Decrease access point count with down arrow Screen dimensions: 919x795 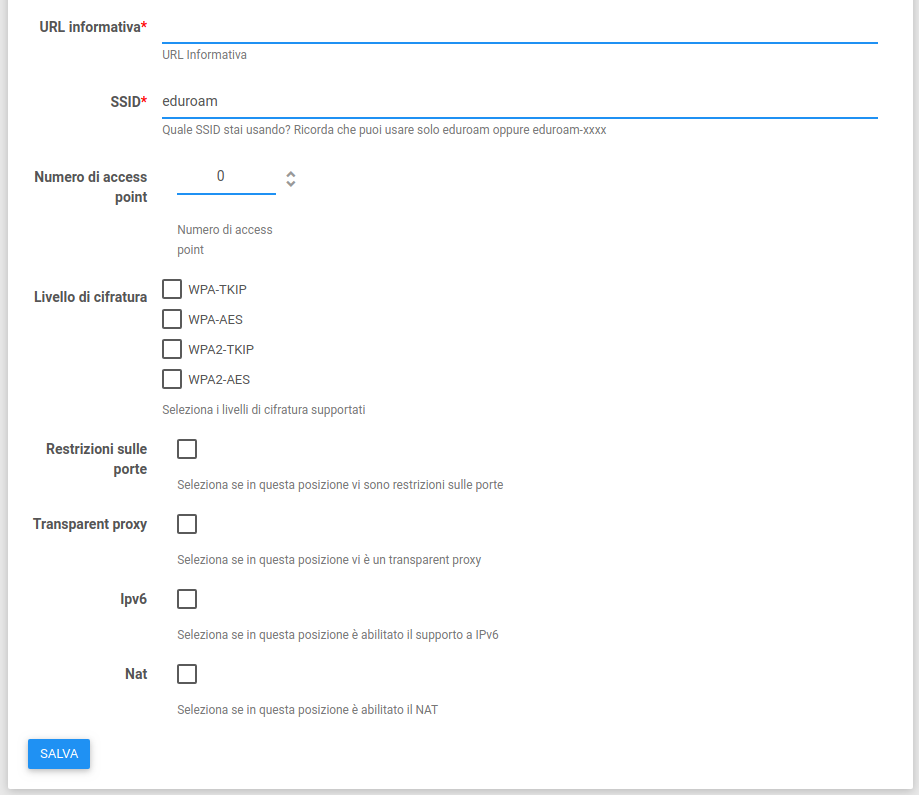point(291,184)
